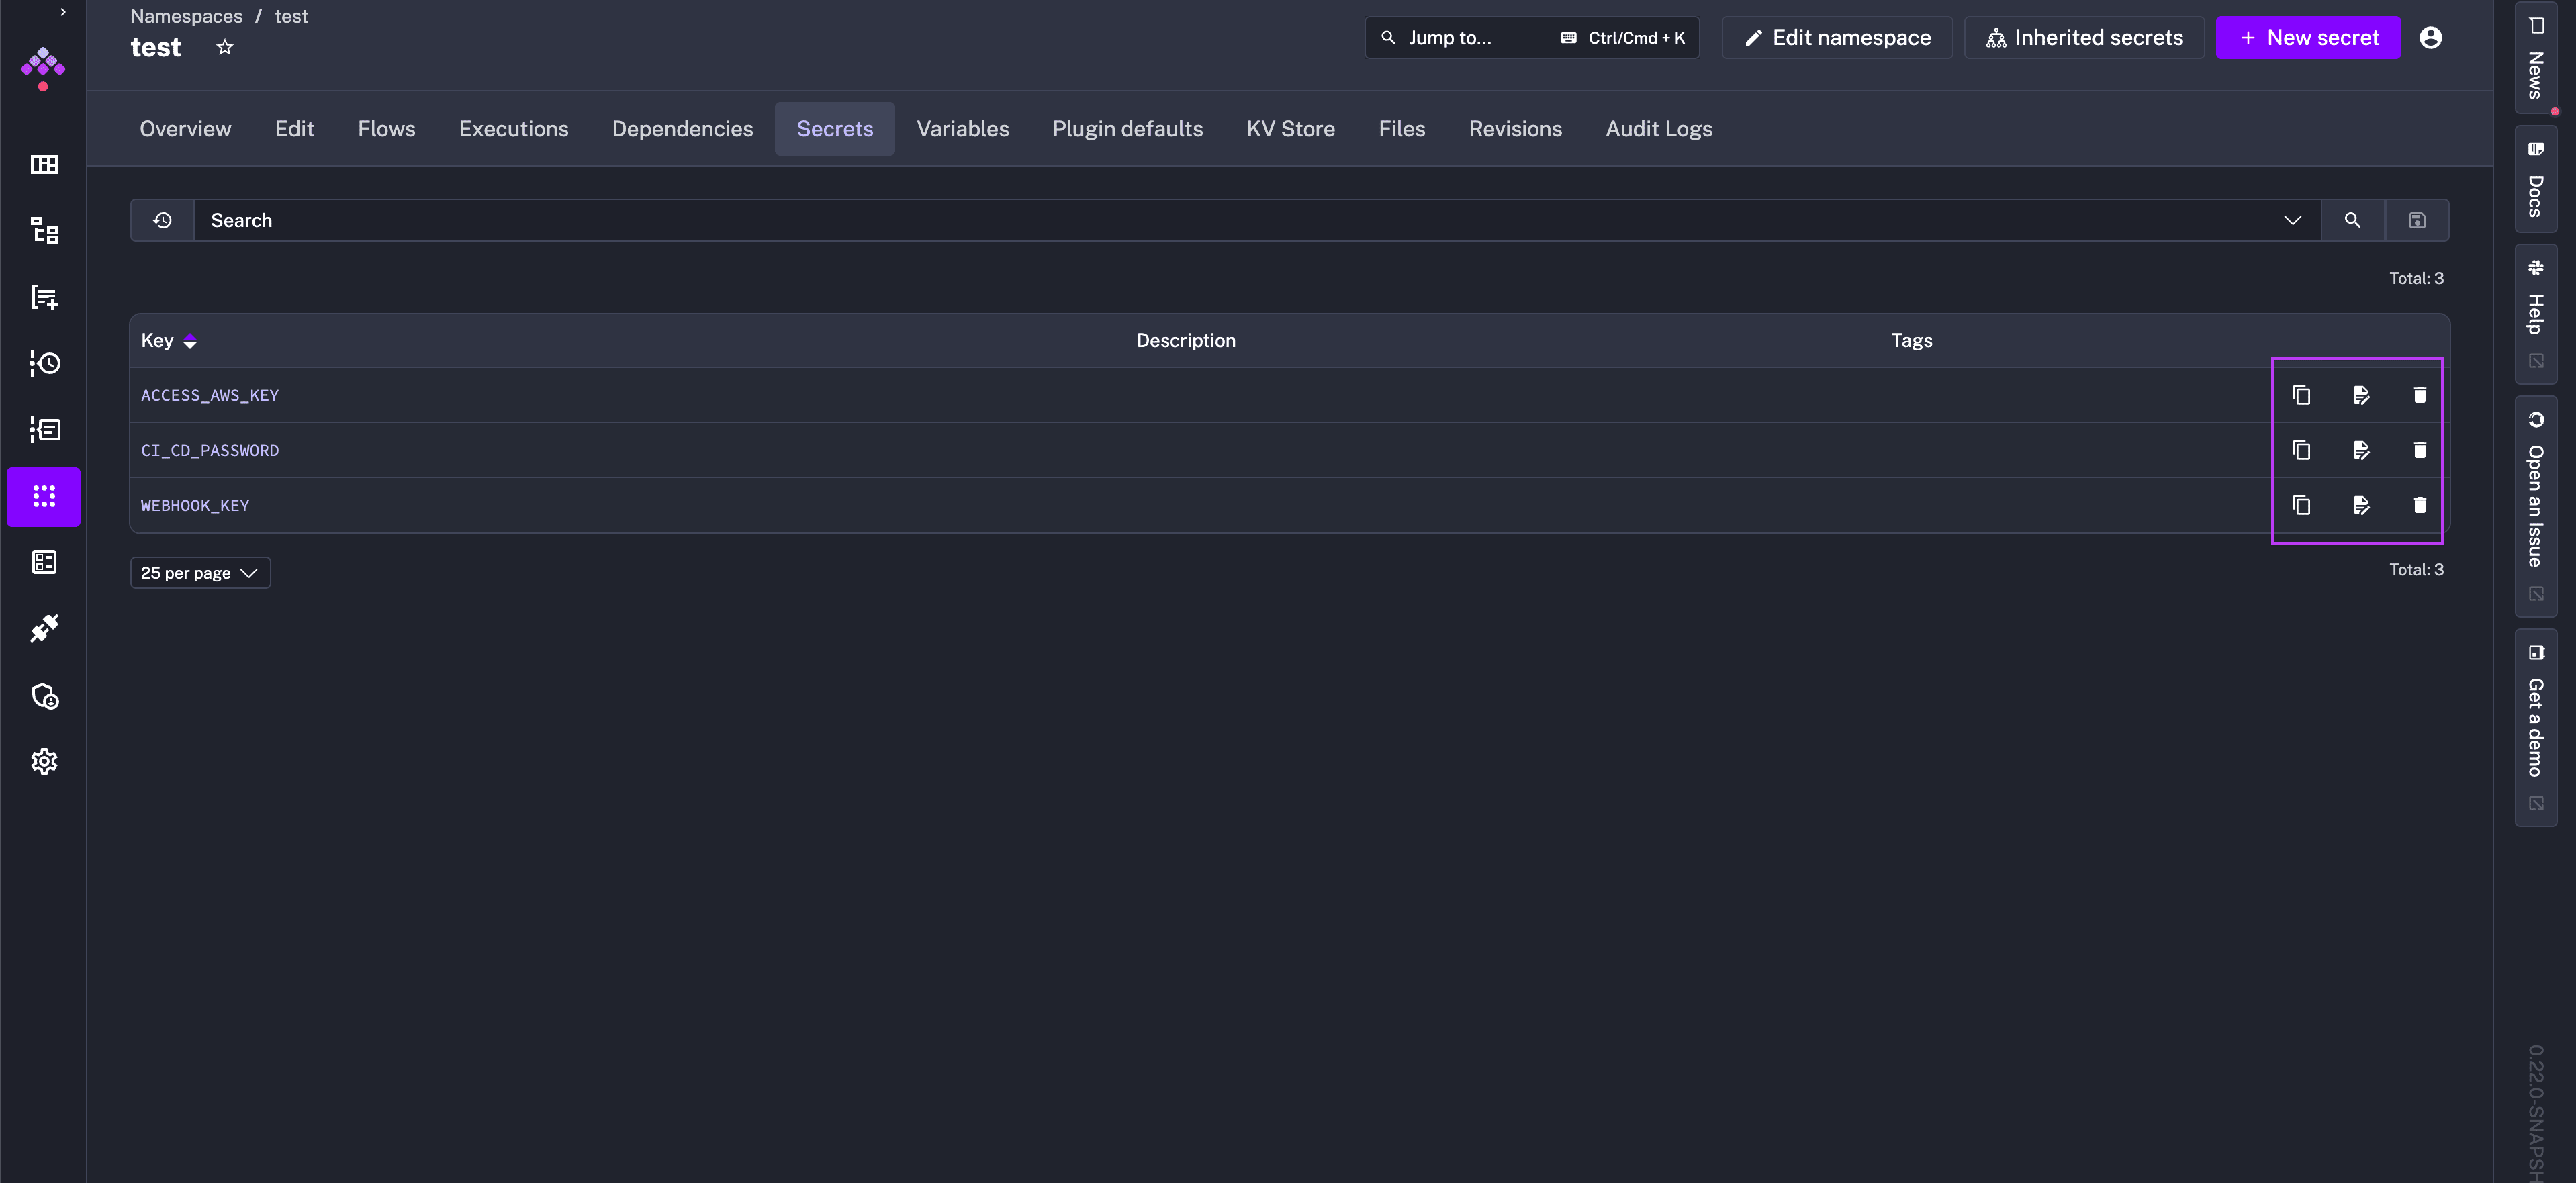The image size is (2576, 1183).
Task: Toggle the Key column sort order
Action: 190,341
